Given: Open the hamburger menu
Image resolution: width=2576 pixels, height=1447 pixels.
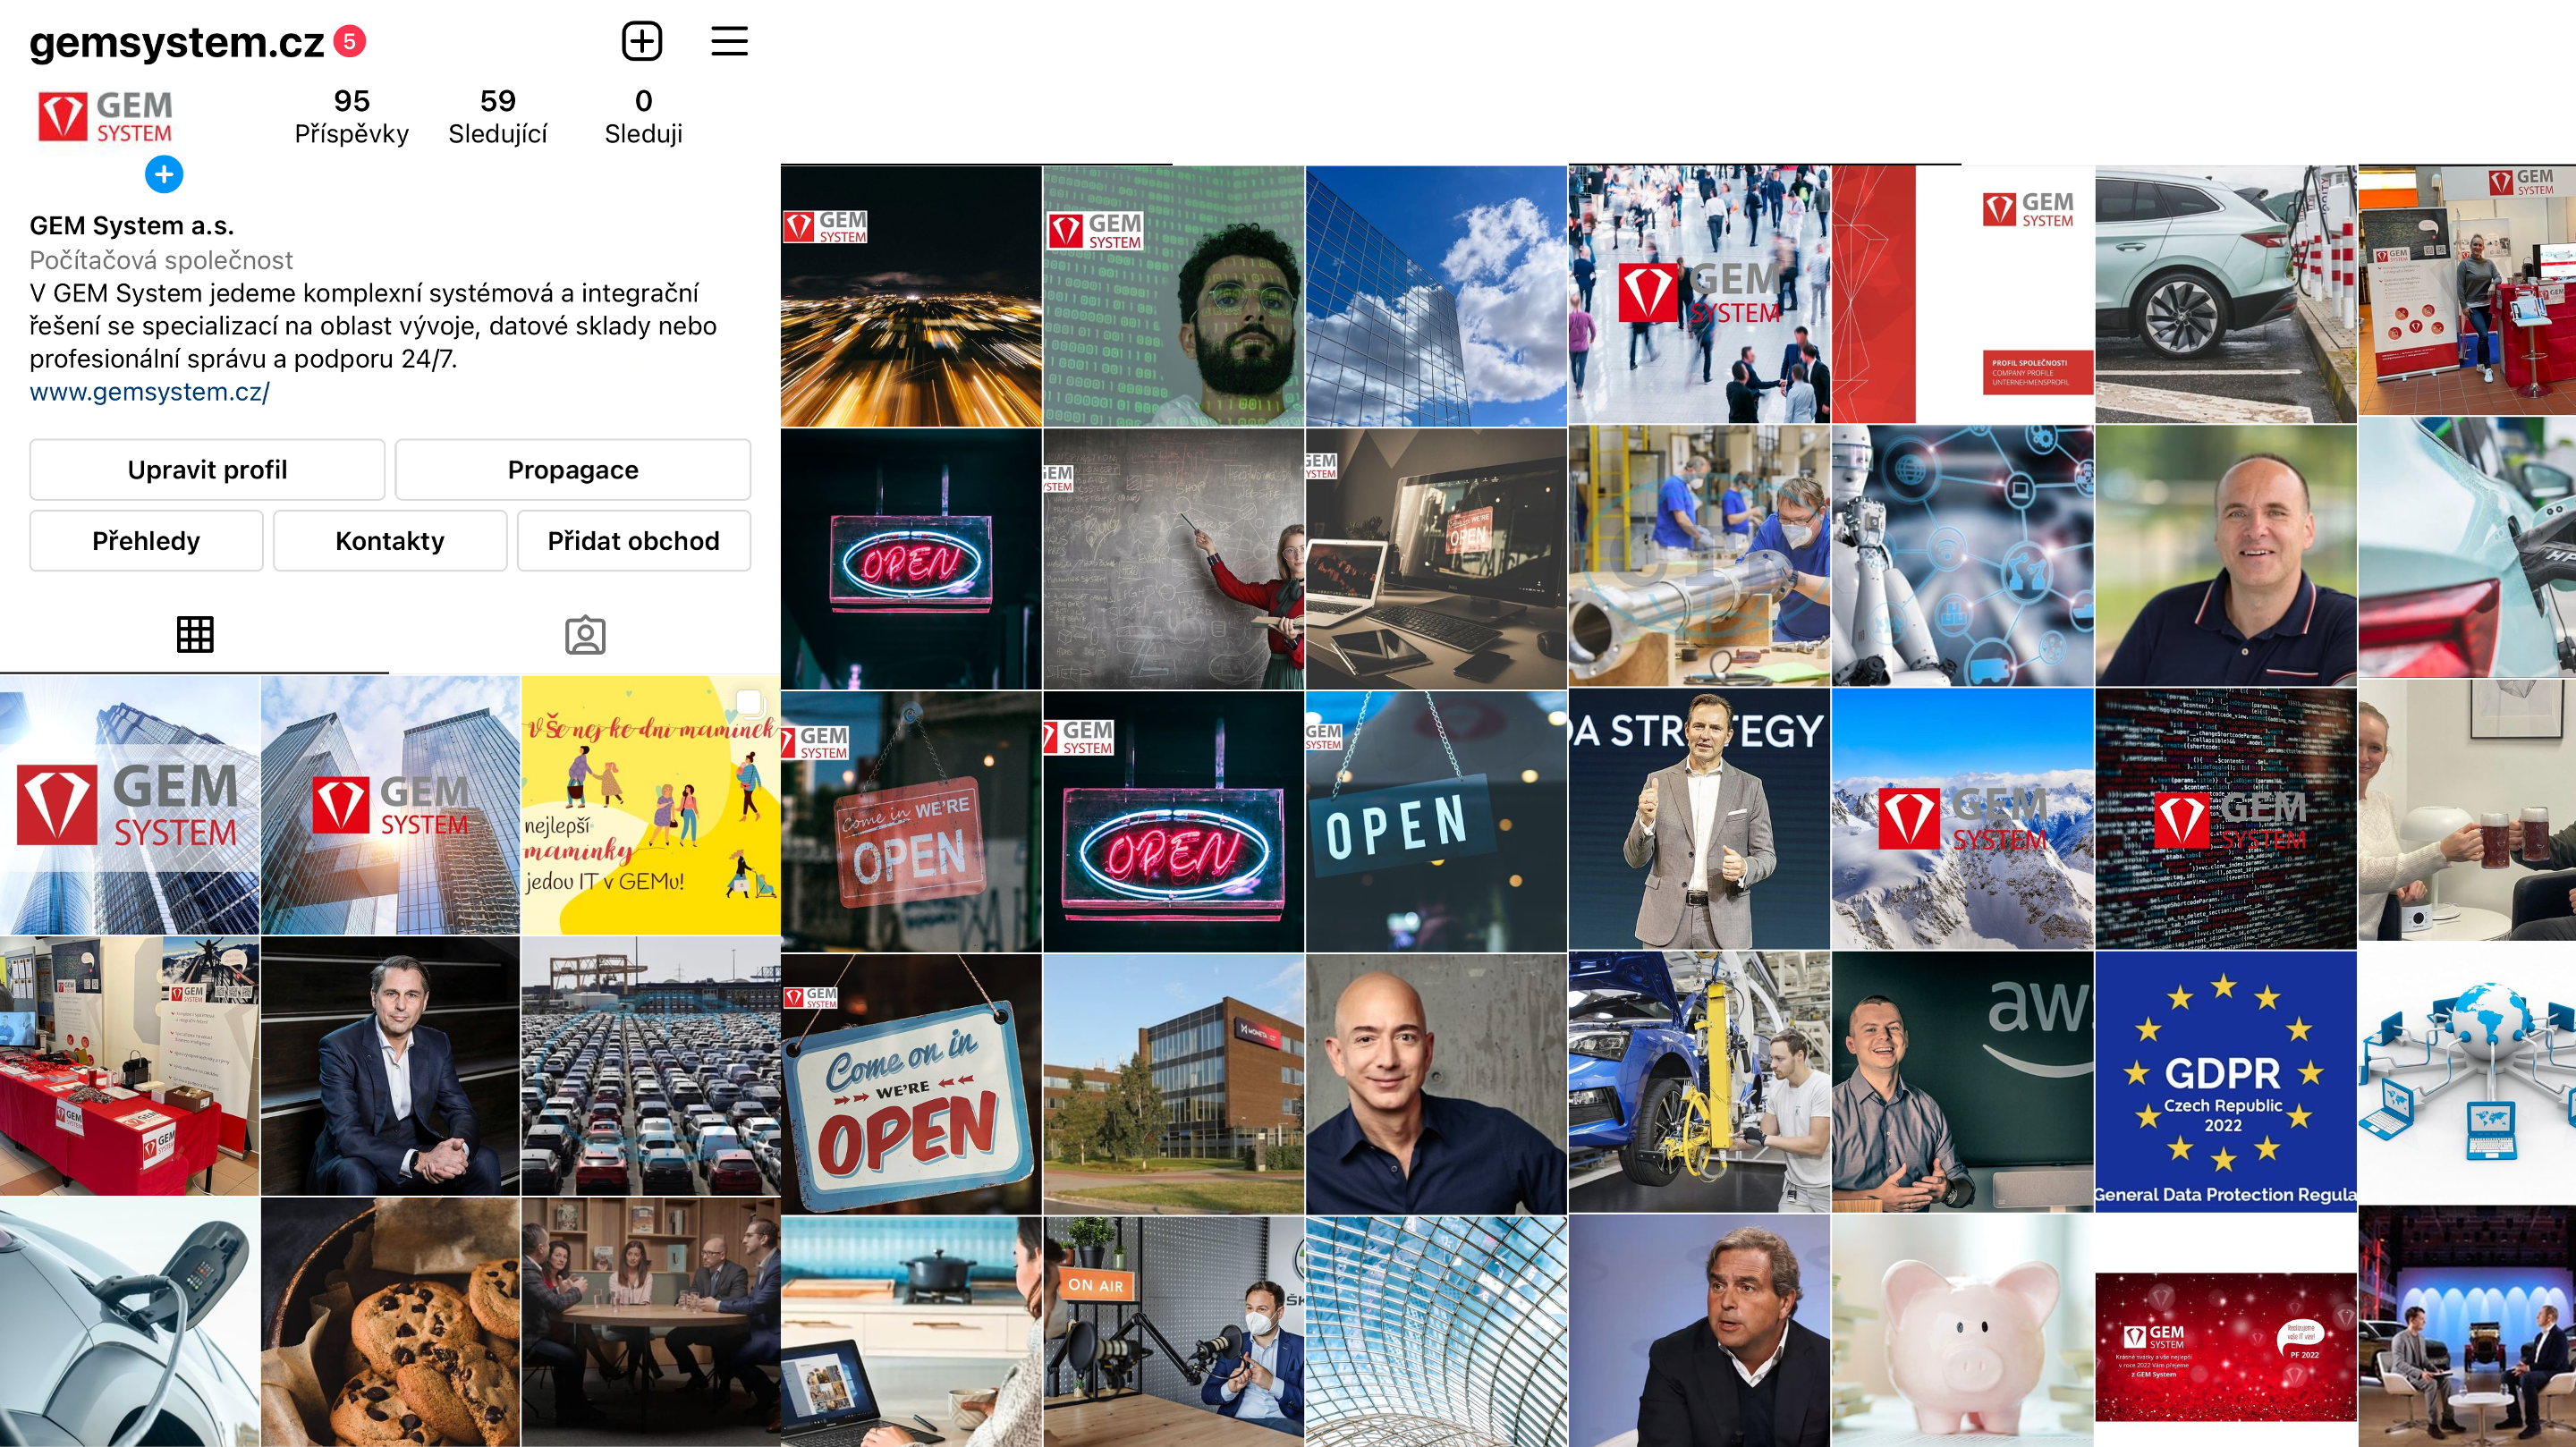Looking at the screenshot, I should (x=729, y=41).
